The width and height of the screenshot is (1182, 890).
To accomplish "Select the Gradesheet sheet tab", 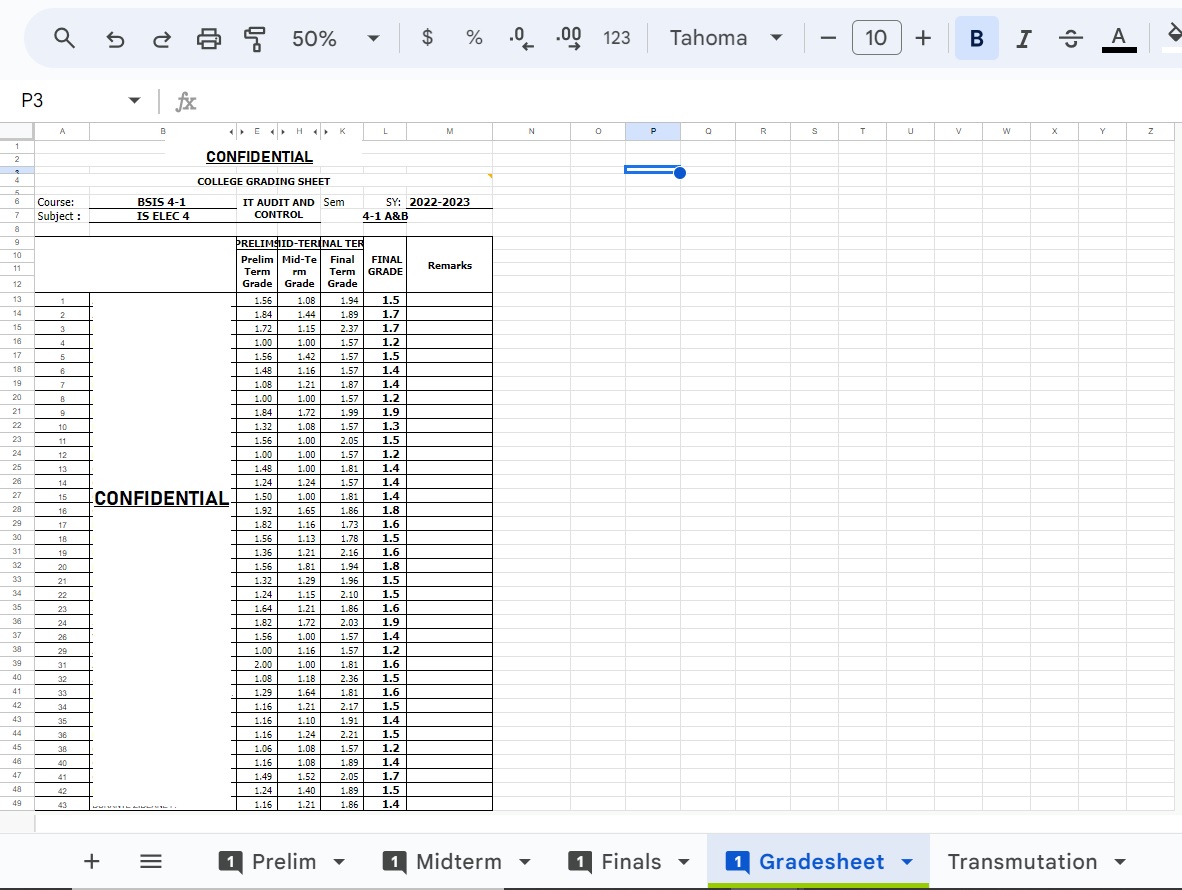I will pyautogui.click(x=821, y=861).
